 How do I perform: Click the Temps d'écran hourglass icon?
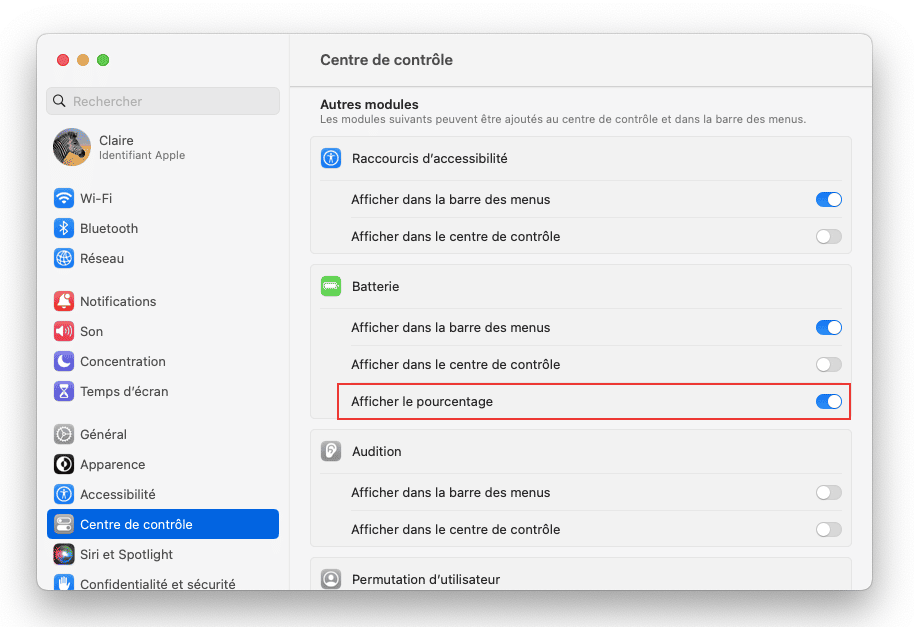pos(64,391)
